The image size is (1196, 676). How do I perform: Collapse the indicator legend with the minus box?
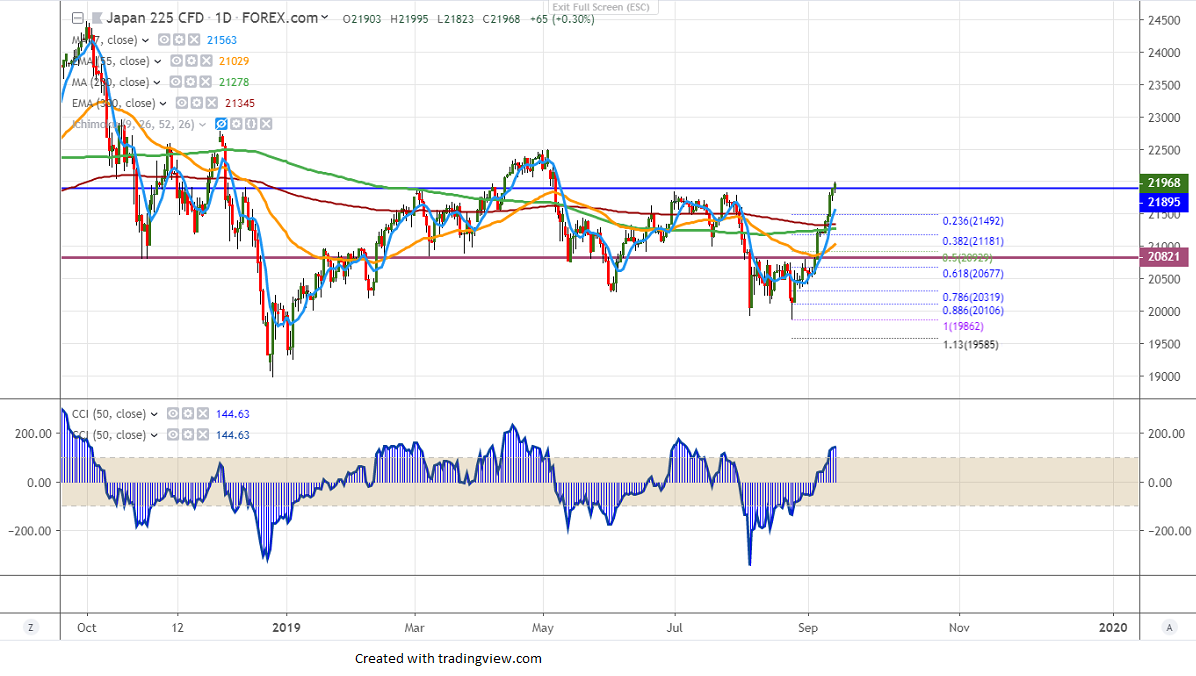point(77,18)
